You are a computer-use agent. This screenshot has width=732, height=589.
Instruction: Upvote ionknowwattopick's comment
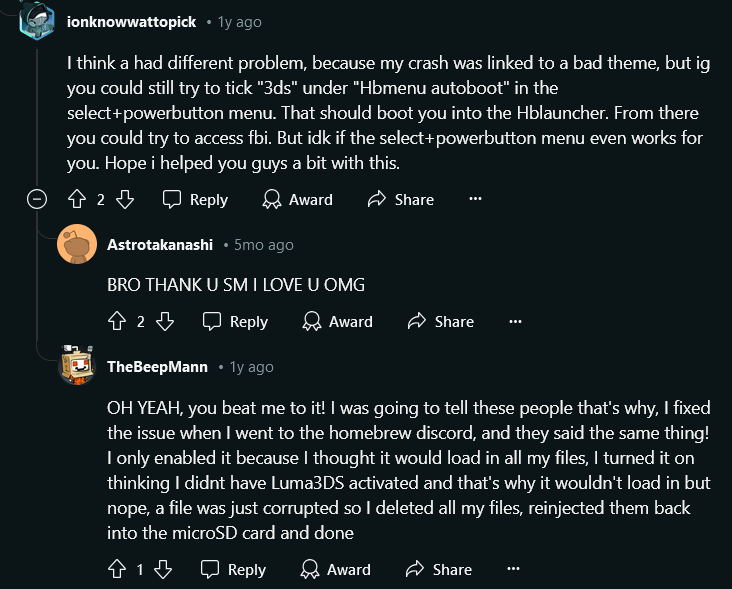(x=77, y=199)
